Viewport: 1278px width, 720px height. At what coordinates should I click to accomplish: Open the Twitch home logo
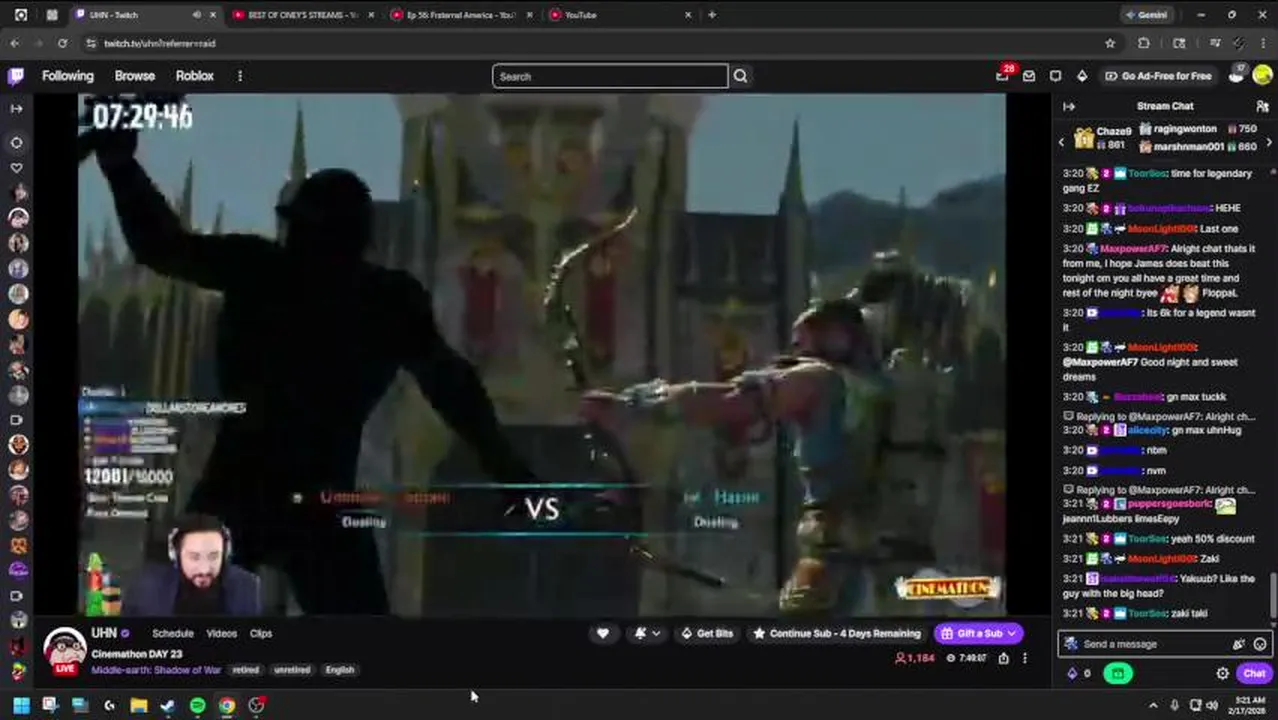click(x=16, y=76)
